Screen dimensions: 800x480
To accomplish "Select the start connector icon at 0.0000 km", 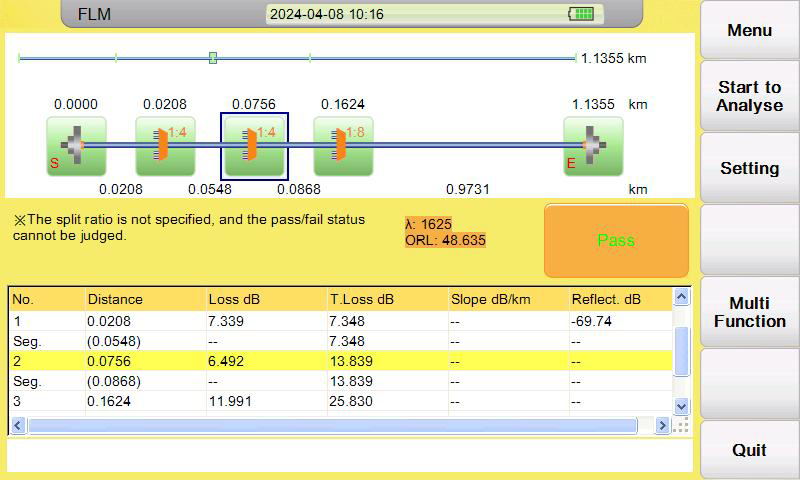I will [77, 146].
